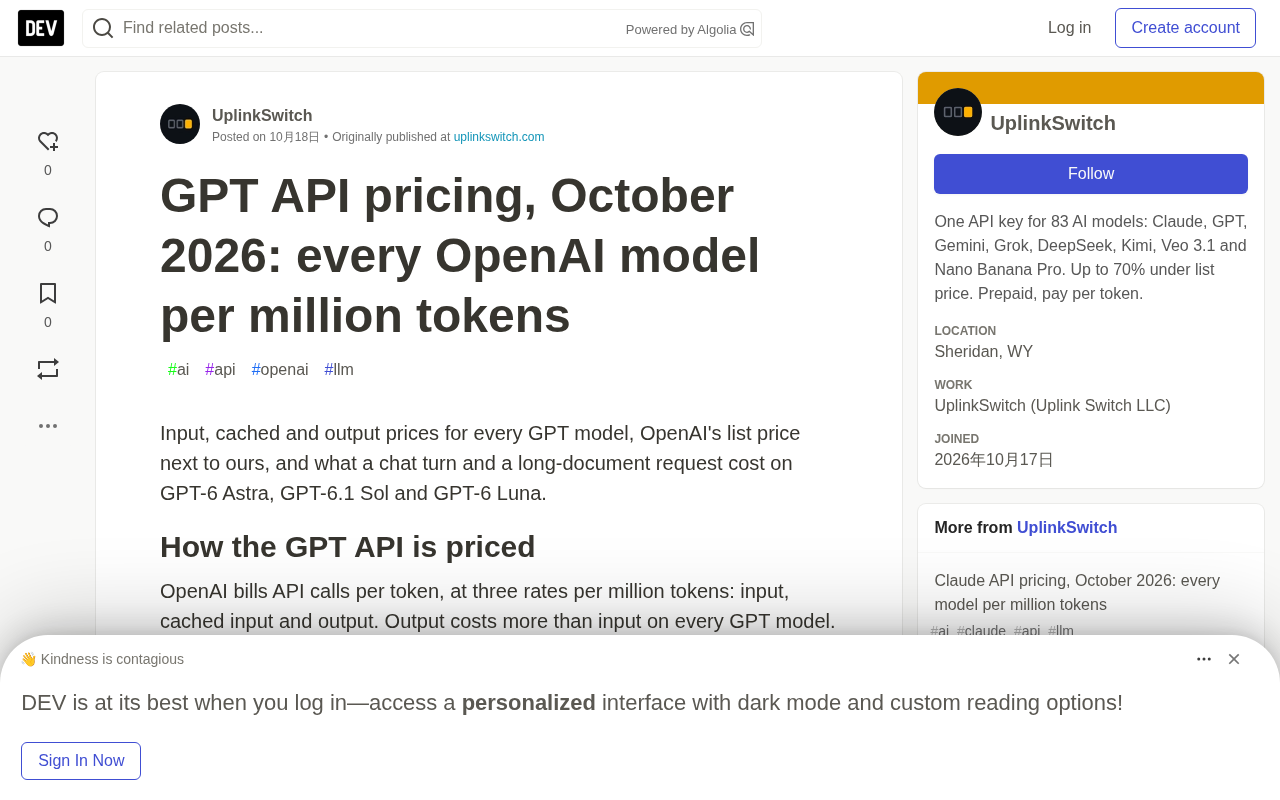Open the sidebar three-dots share menu
This screenshot has height=800, width=1280.
click(48, 426)
